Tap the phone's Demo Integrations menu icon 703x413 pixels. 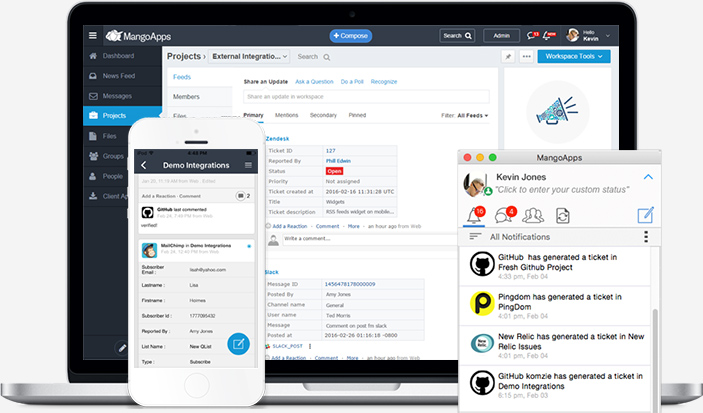tap(248, 165)
